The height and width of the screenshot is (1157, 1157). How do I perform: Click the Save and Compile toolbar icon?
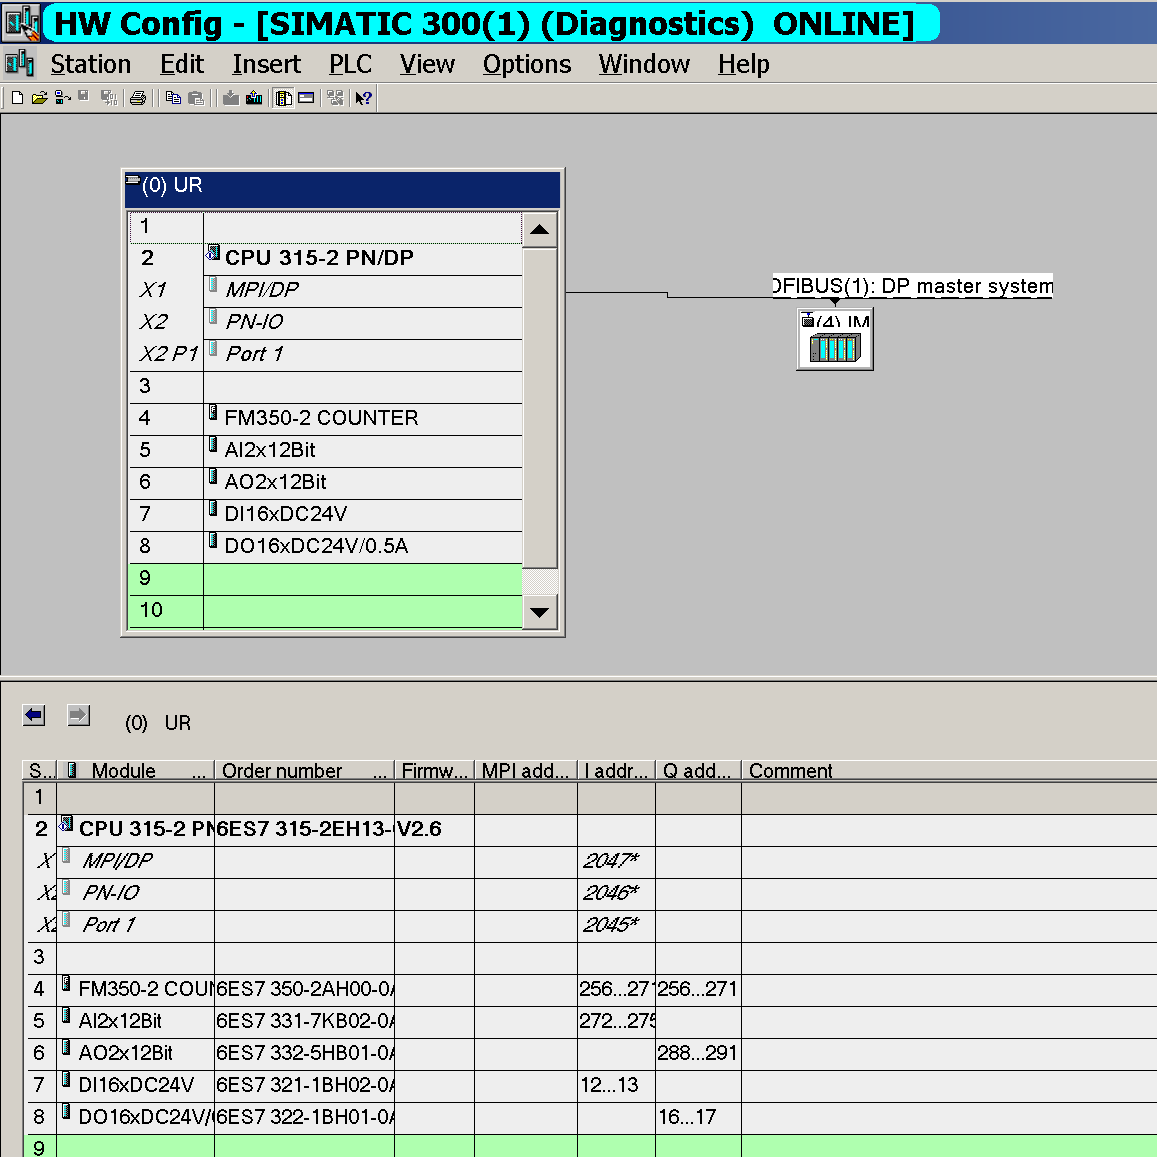(109, 98)
